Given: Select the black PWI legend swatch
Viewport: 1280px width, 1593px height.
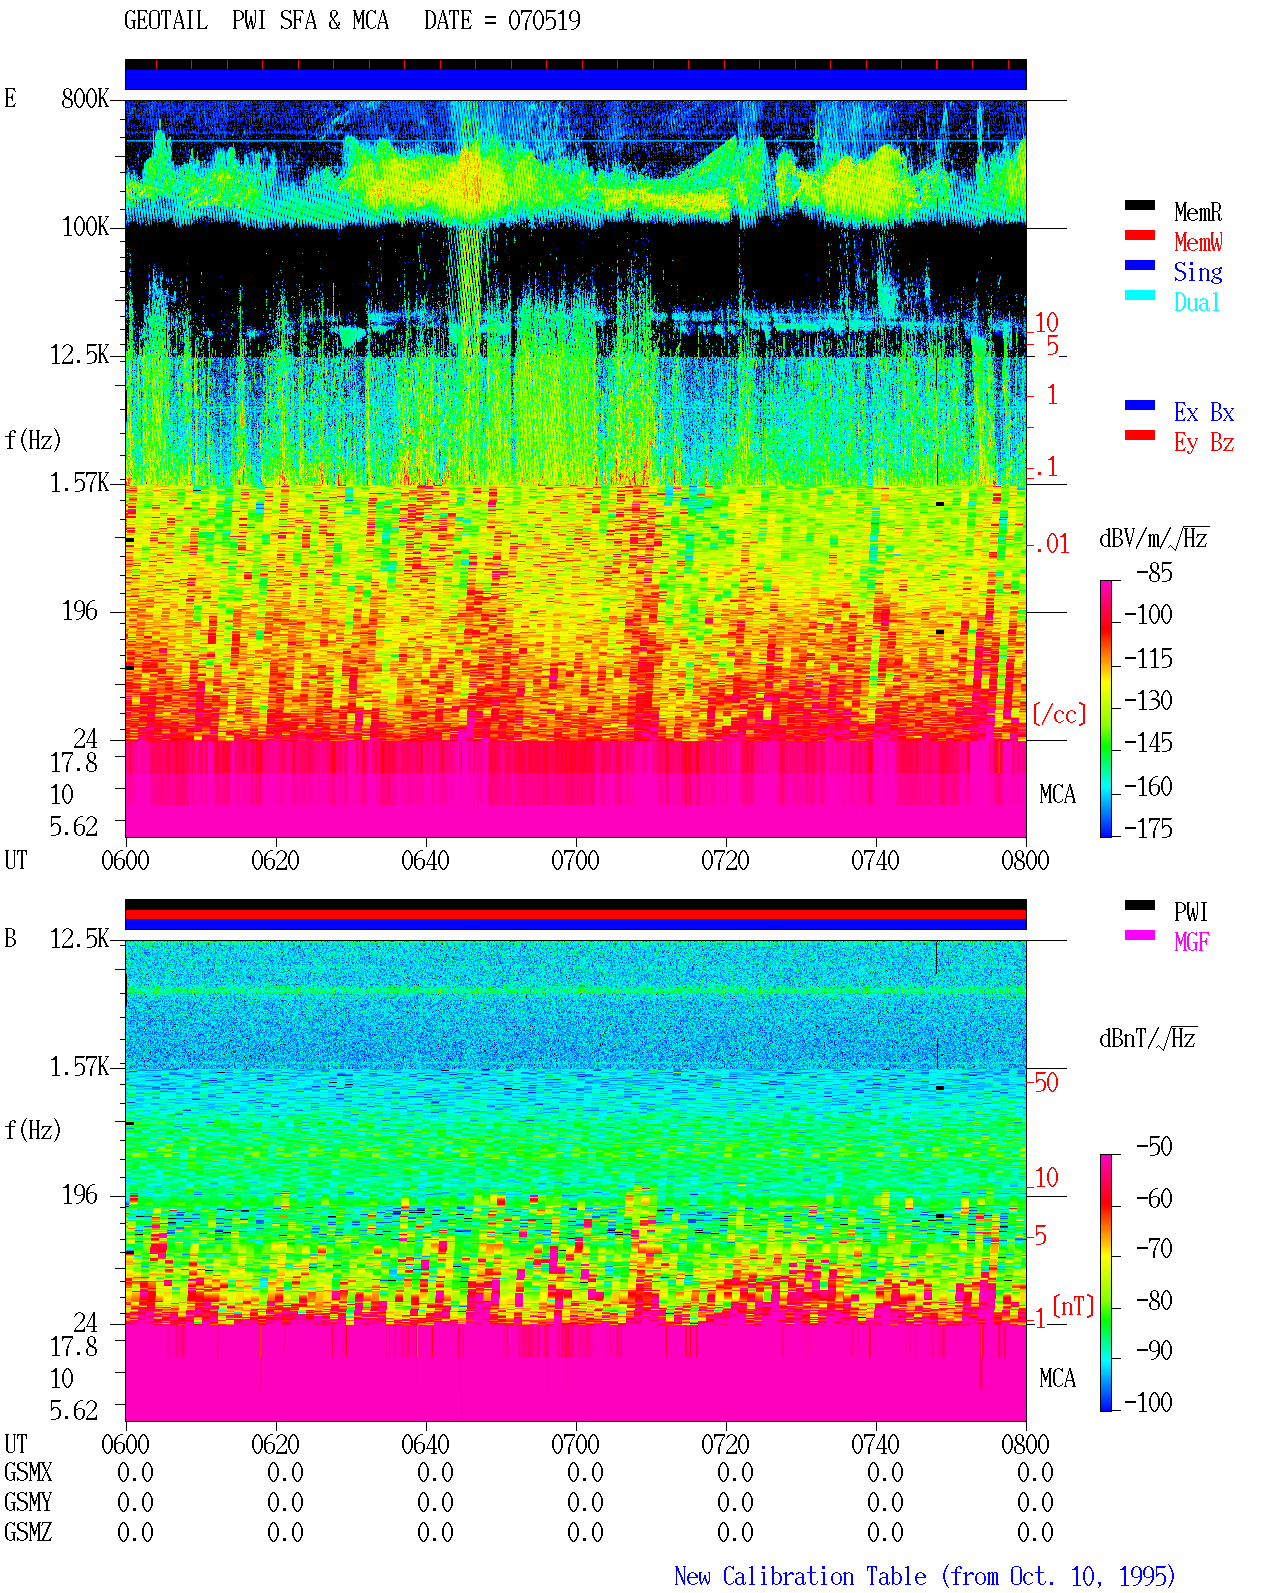Looking at the screenshot, I should tap(1140, 905).
